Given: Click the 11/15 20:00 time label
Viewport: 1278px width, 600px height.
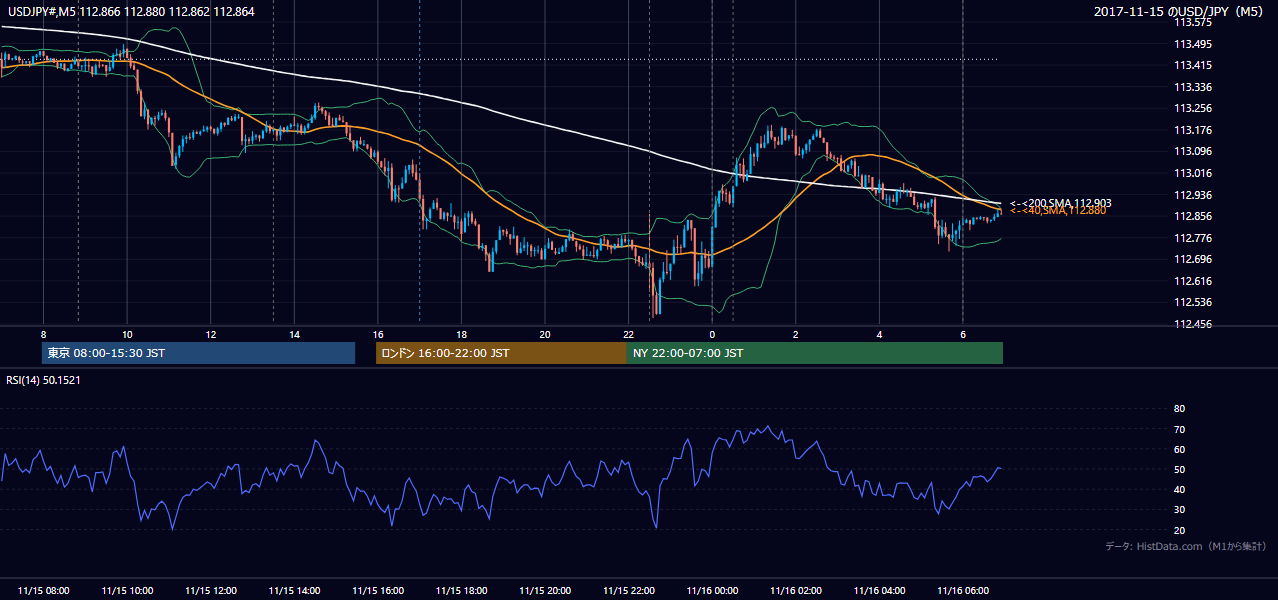Looking at the screenshot, I should (x=545, y=591).
